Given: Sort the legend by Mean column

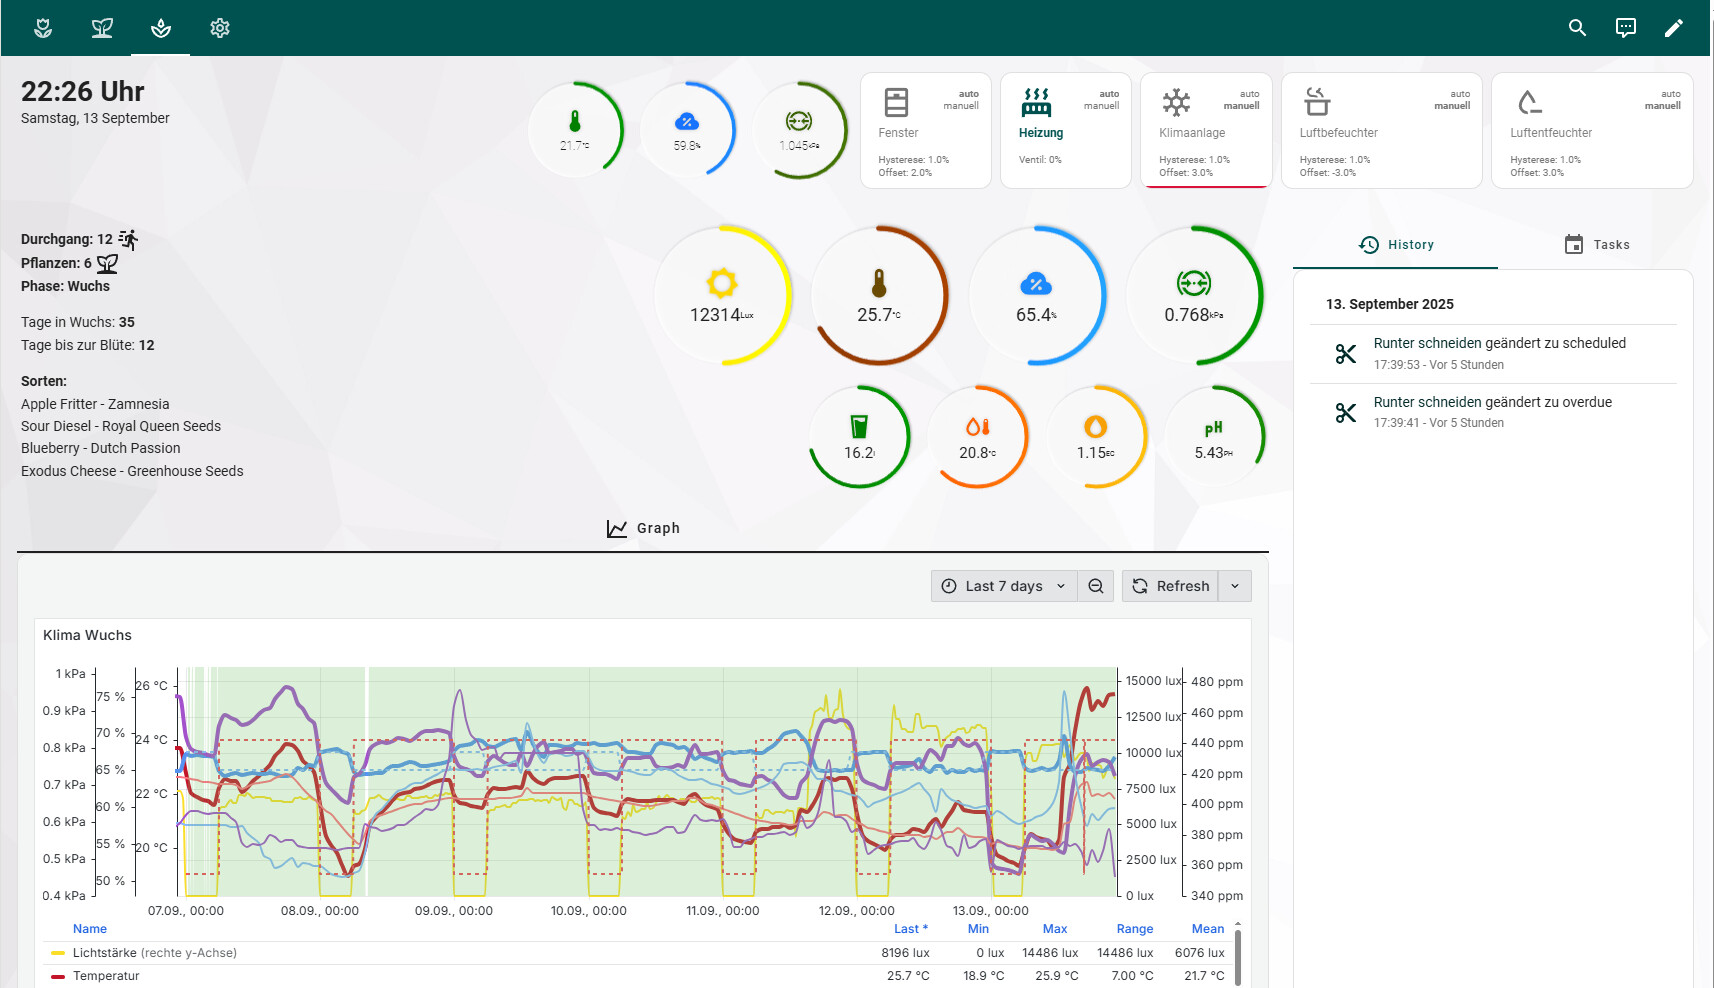Looking at the screenshot, I should (x=1208, y=929).
